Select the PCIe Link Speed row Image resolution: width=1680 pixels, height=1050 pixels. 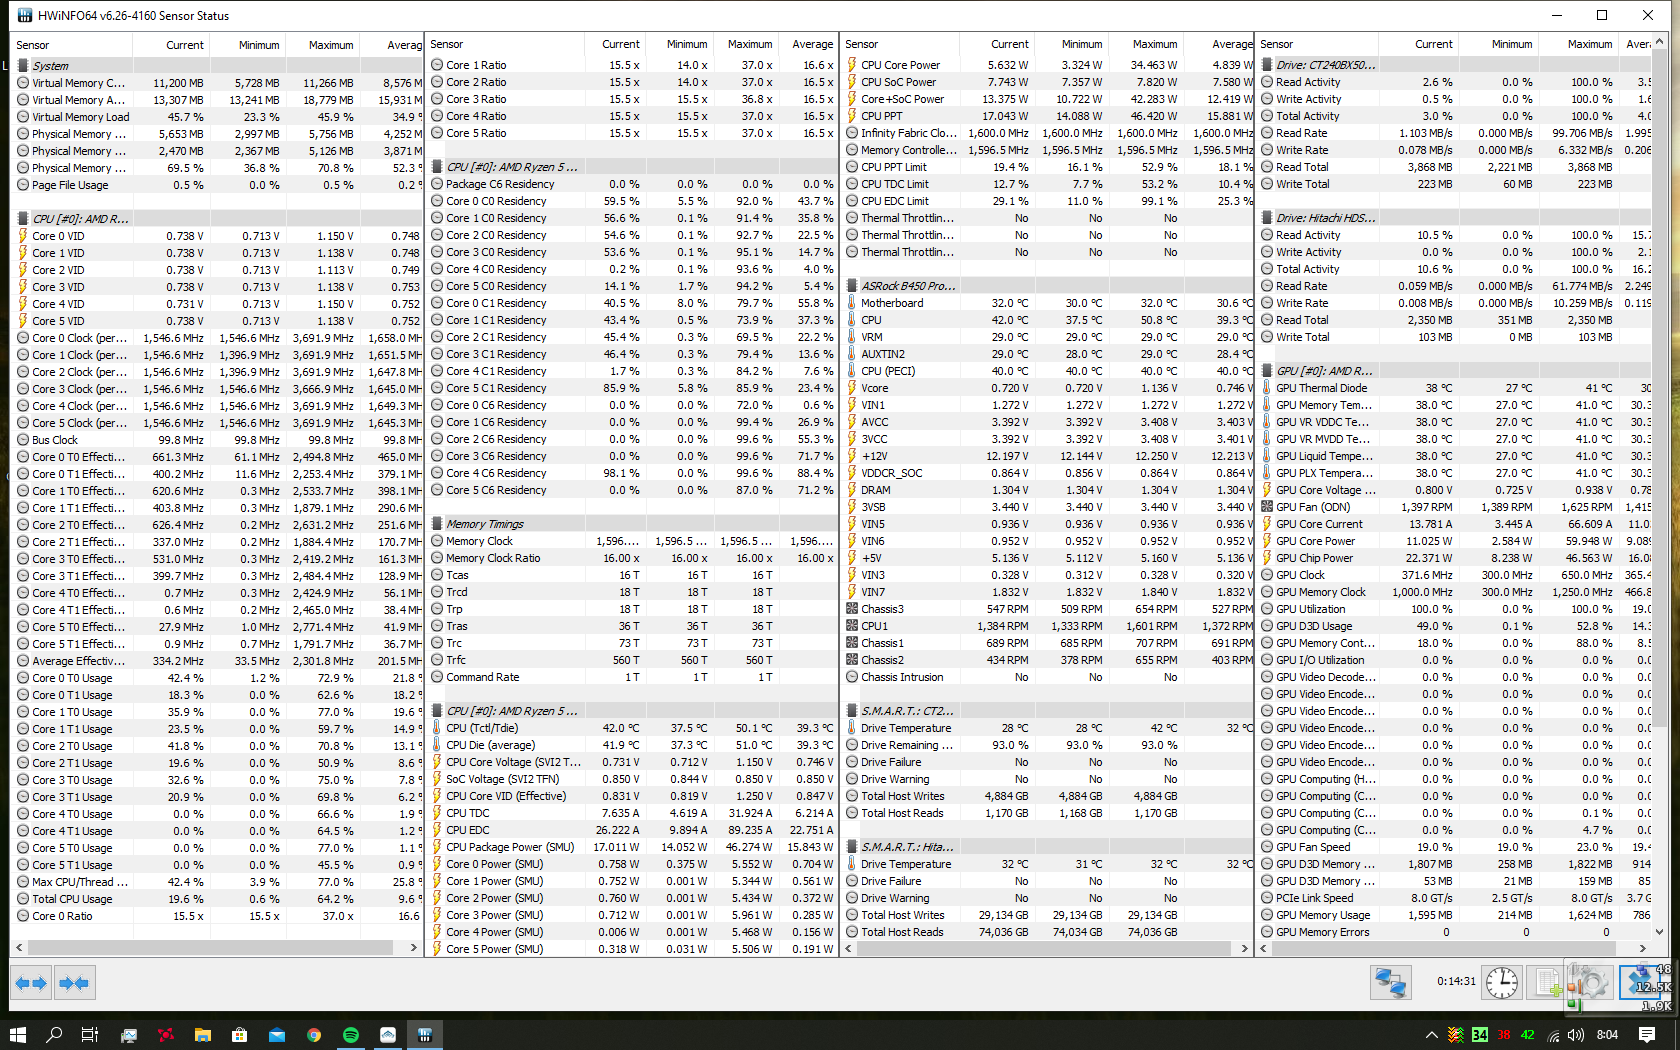point(1455,898)
